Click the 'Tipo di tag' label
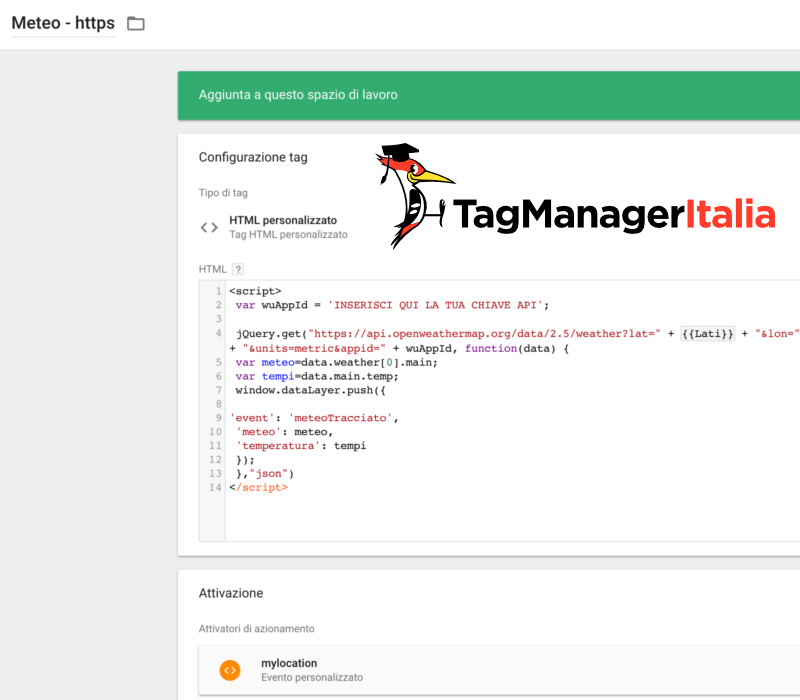The image size is (800, 700). (x=223, y=193)
